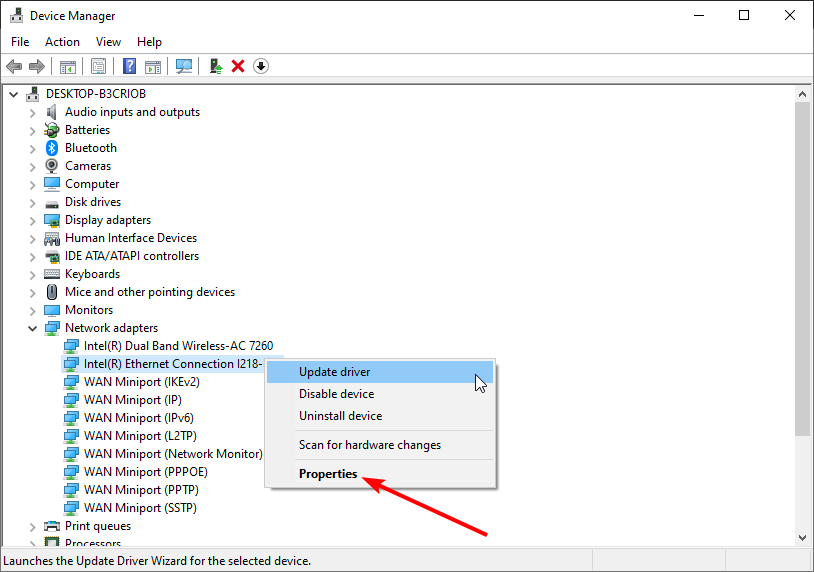The width and height of the screenshot is (814, 572).
Task: Click the Print queues printer icon
Action: (52, 526)
